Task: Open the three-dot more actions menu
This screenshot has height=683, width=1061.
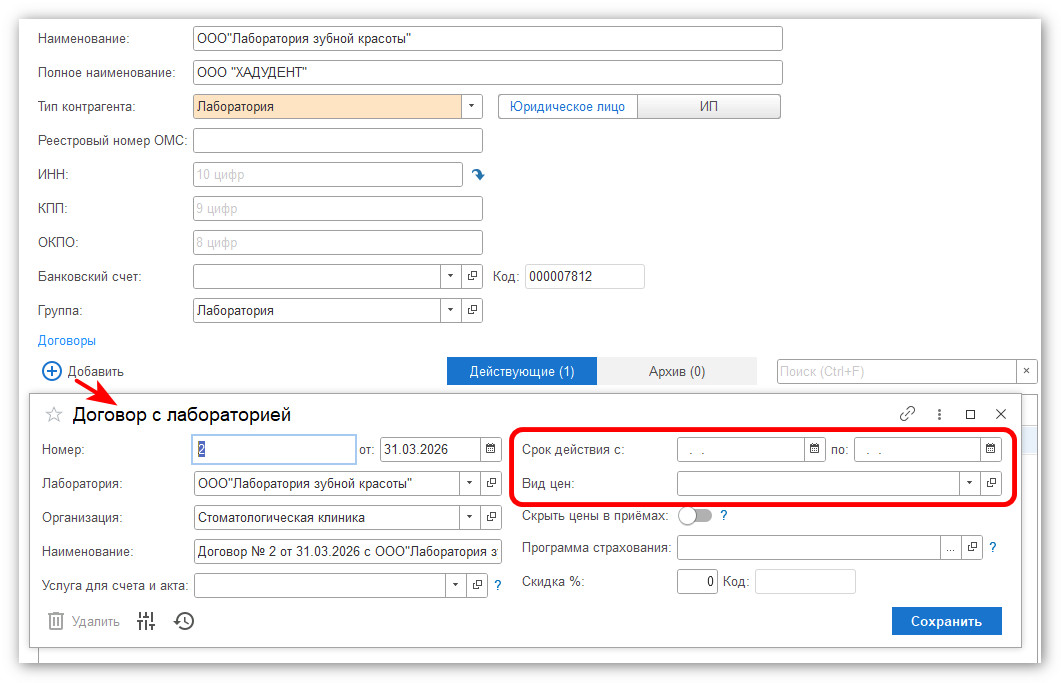Action: (x=939, y=413)
